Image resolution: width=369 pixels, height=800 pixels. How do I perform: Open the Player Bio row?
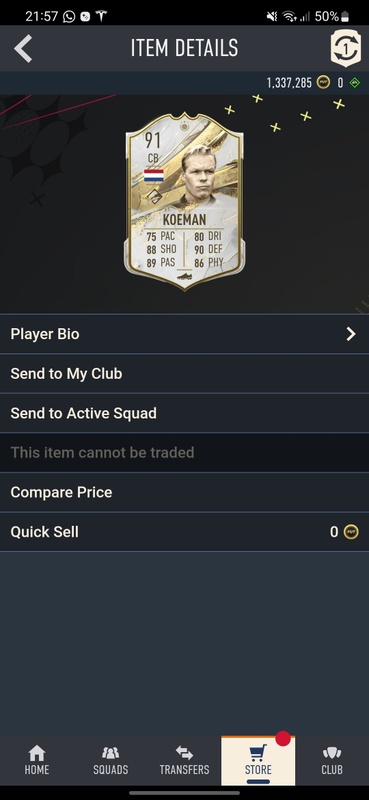click(184, 334)
